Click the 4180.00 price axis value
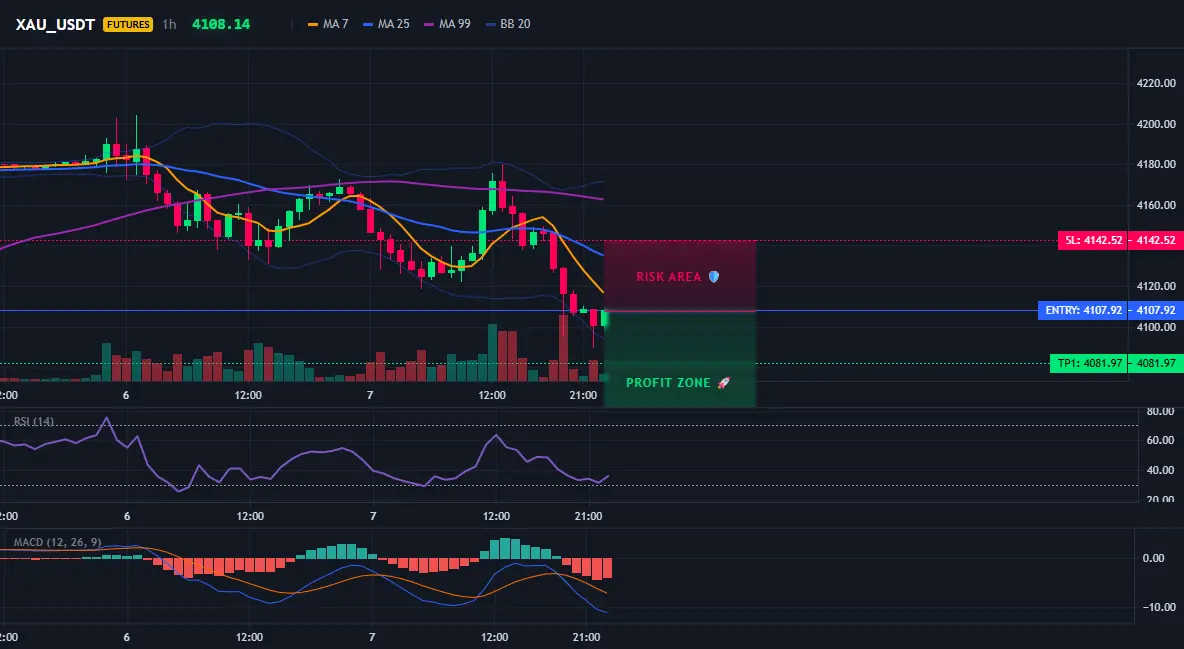Screen dimensions: 1184x649 coord(1156,164)
